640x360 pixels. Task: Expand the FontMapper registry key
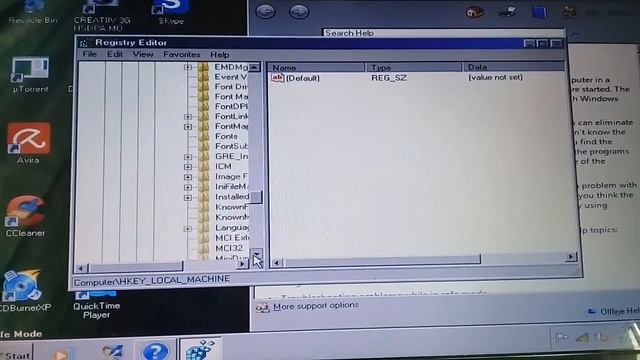[188, 127]
